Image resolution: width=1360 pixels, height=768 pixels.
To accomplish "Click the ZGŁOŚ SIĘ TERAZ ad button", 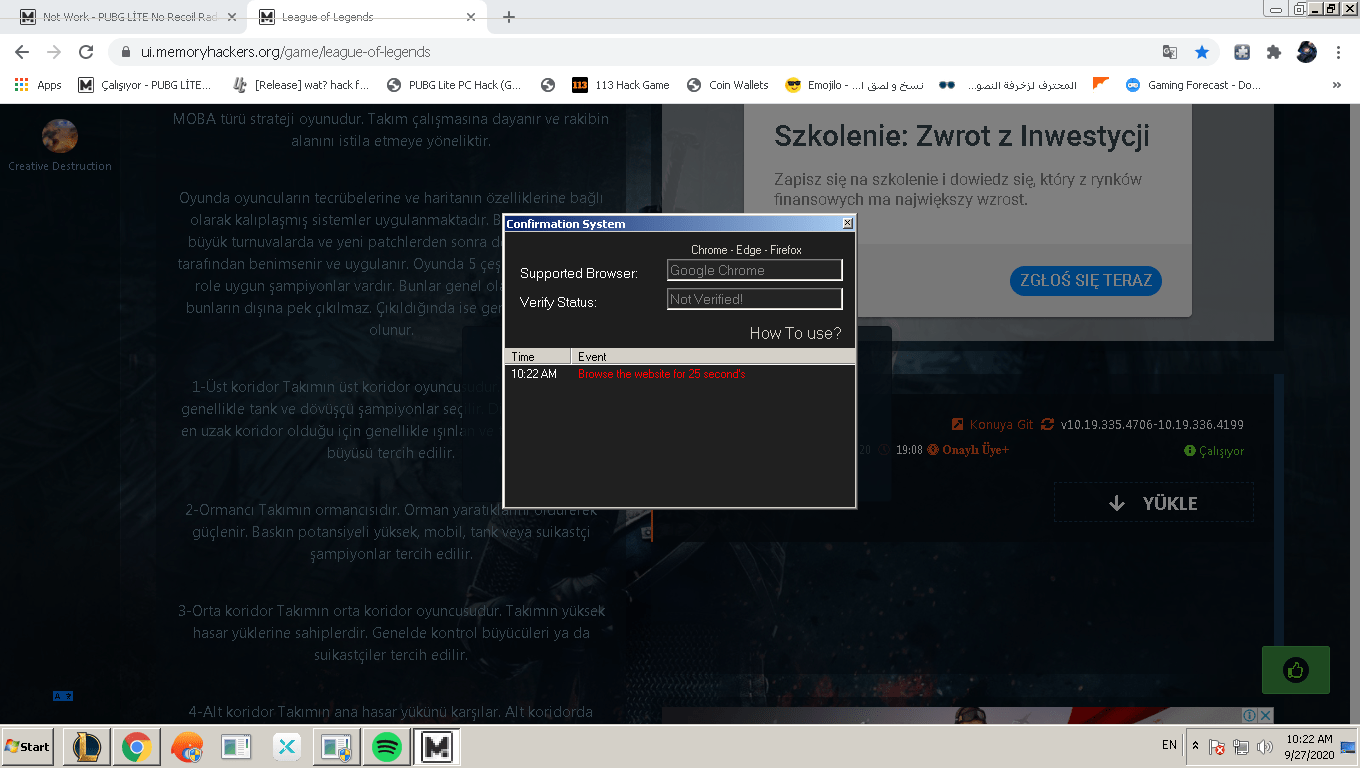I will [x=1085, y=280].
